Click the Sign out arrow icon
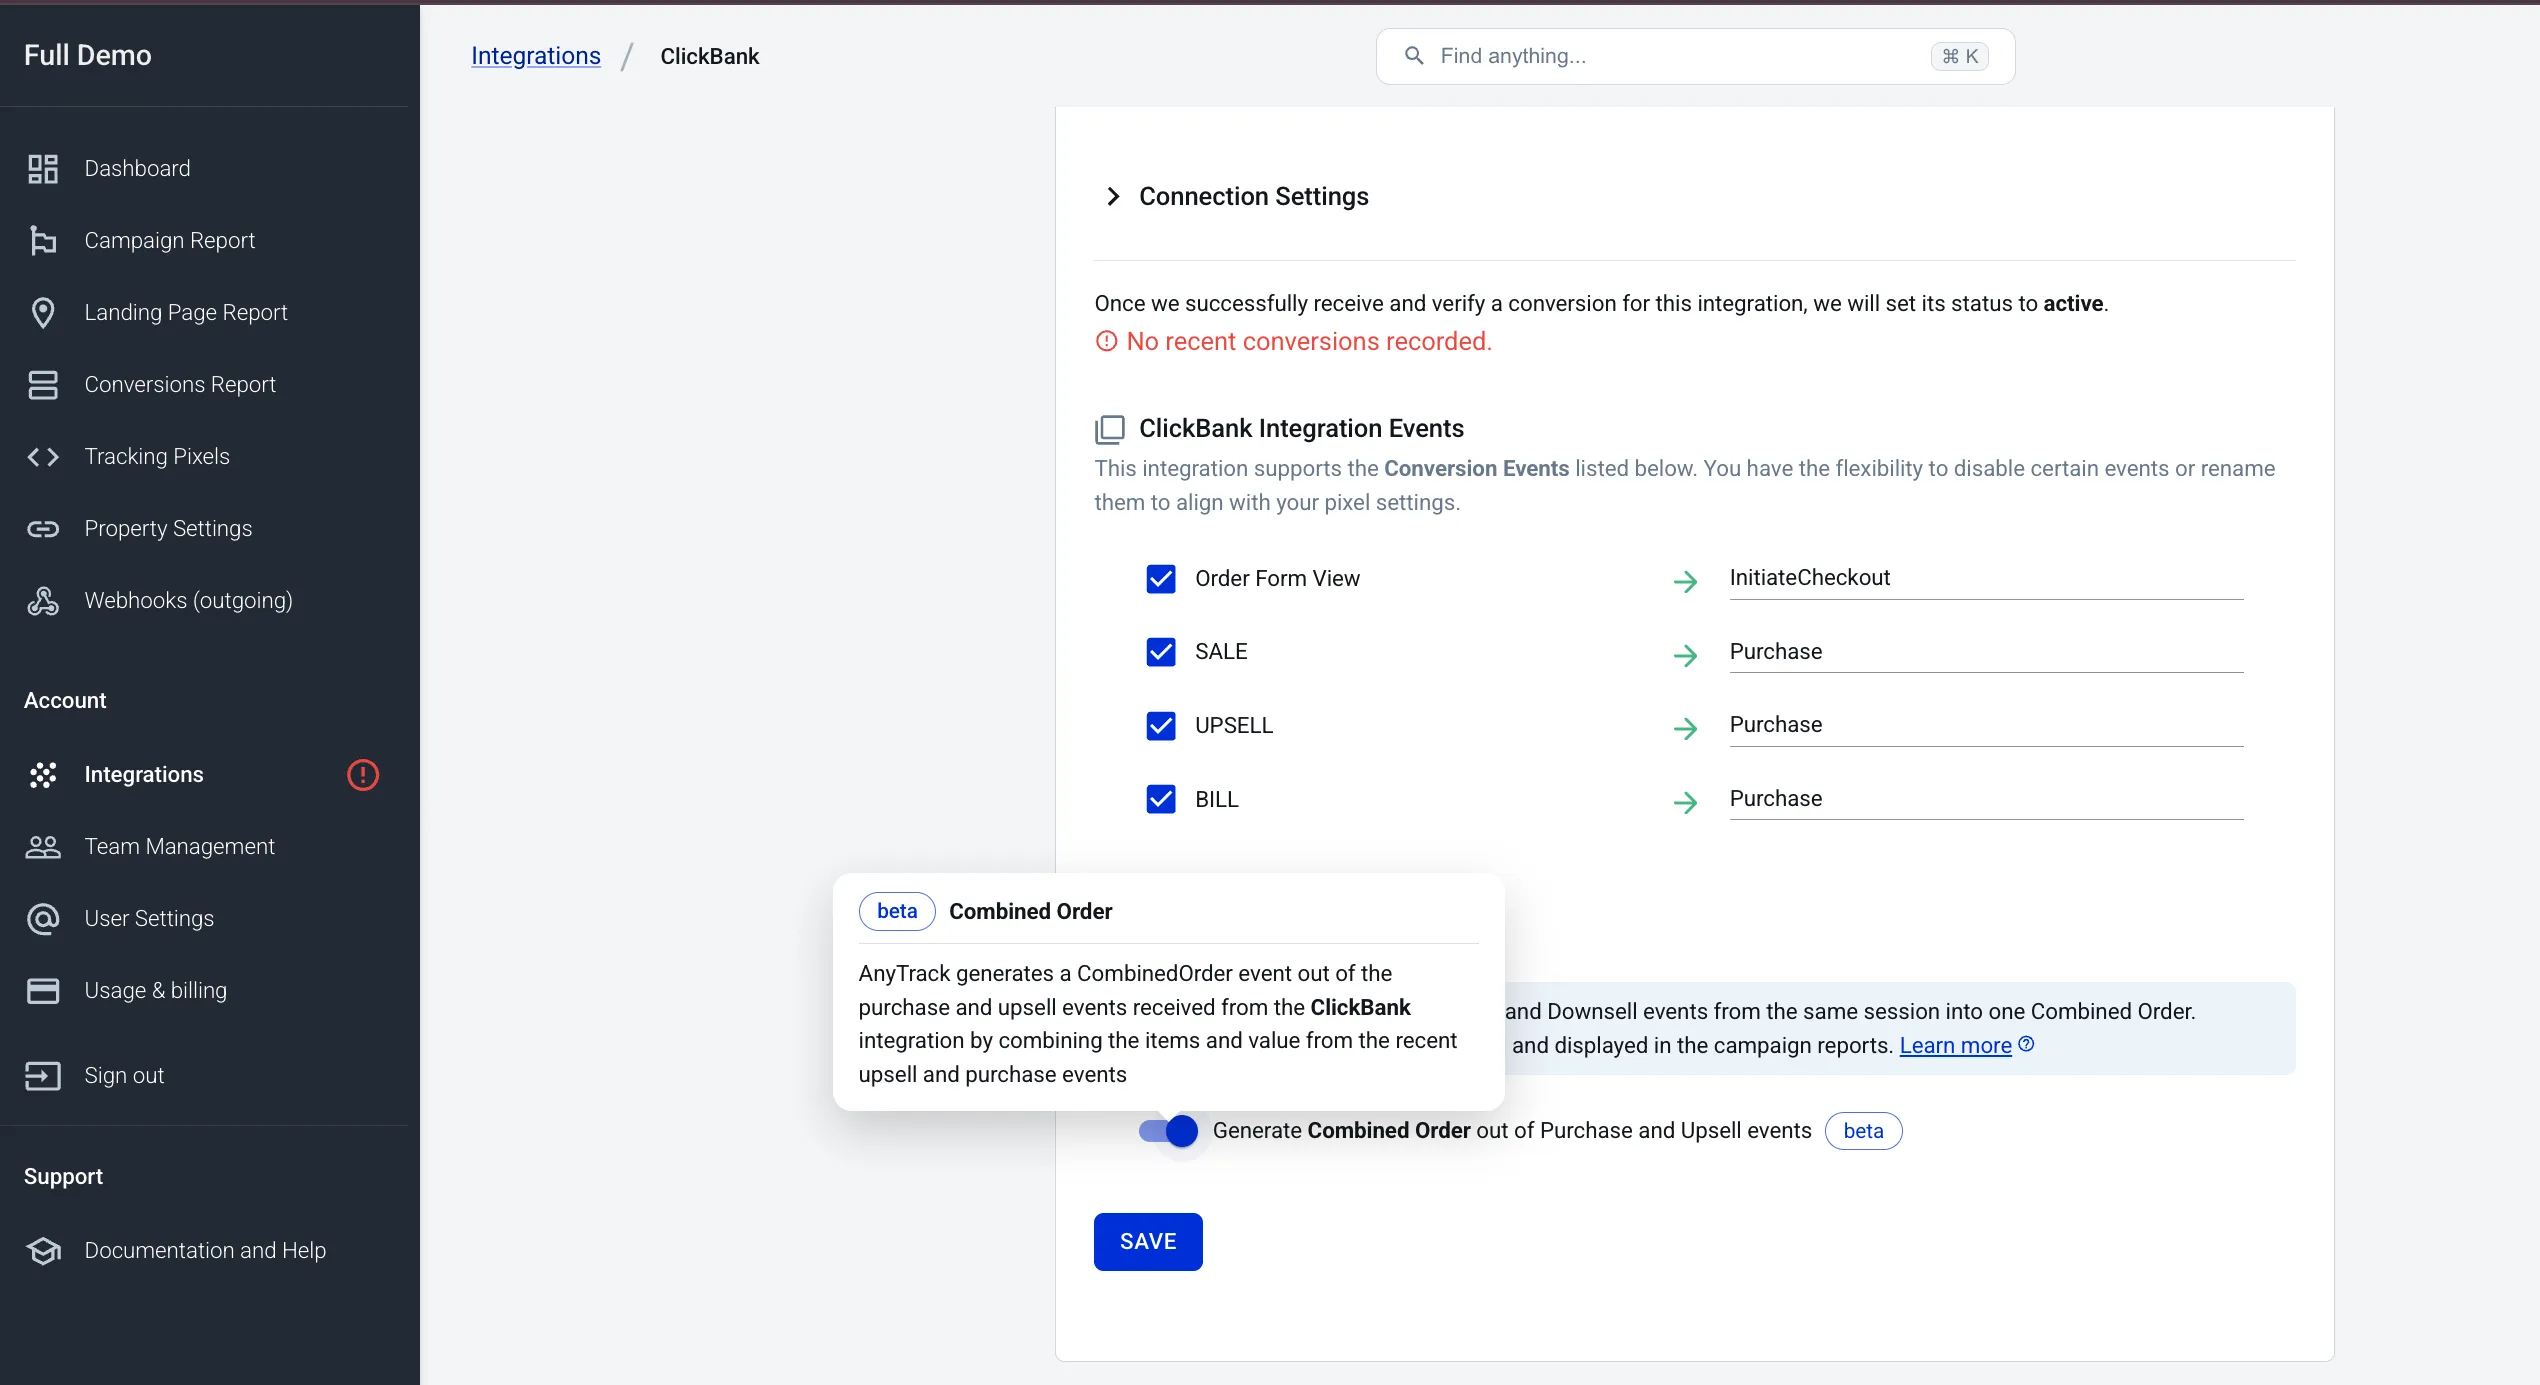This screenshot has height=1385, width=2540. (43, 1075)
